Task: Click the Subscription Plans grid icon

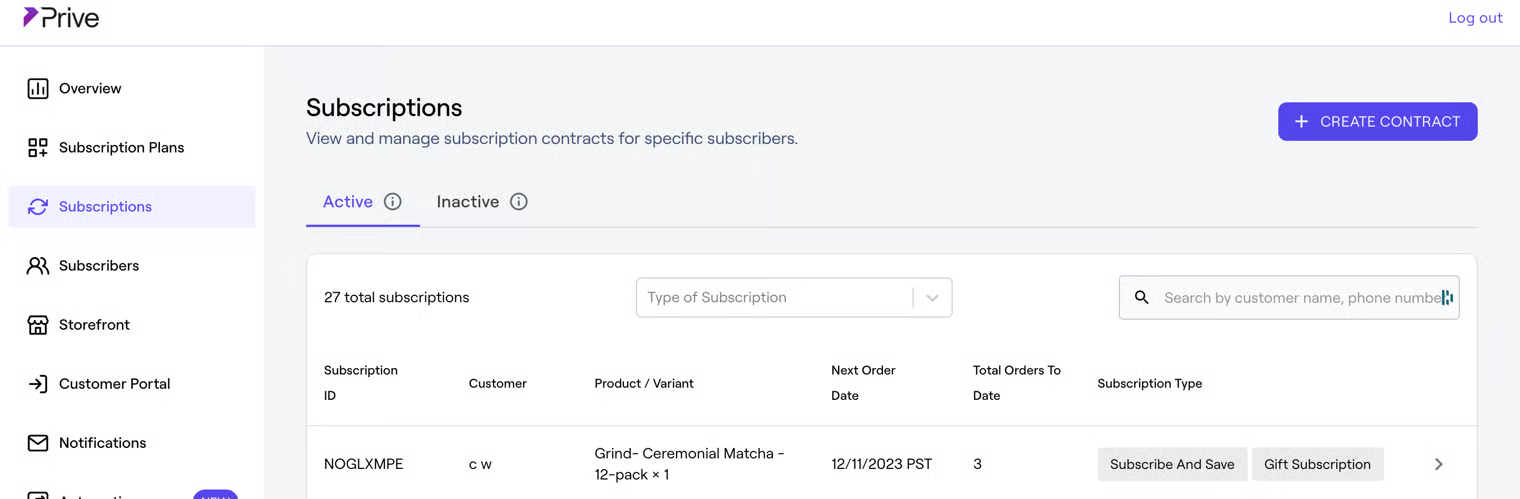Action: tap(38, 148)
